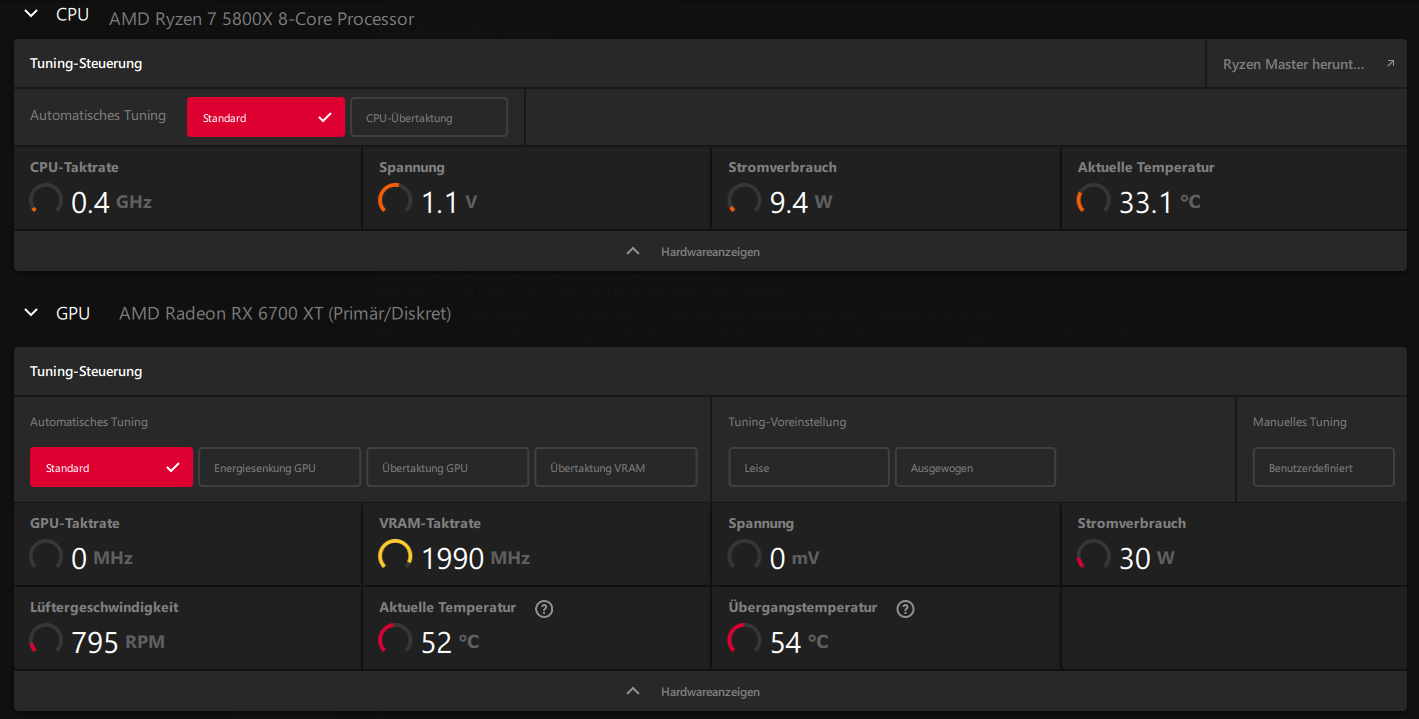Collapse the CPU section chevron
The width and height of the screenshot is (1419, 719).
[32, 14]
